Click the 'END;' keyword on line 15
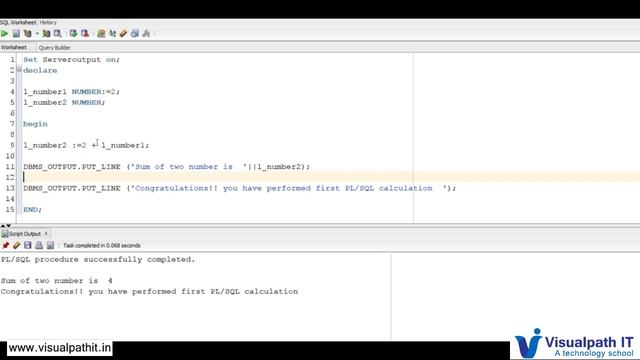This screenshot has width=640, height=360. point(32,209)
